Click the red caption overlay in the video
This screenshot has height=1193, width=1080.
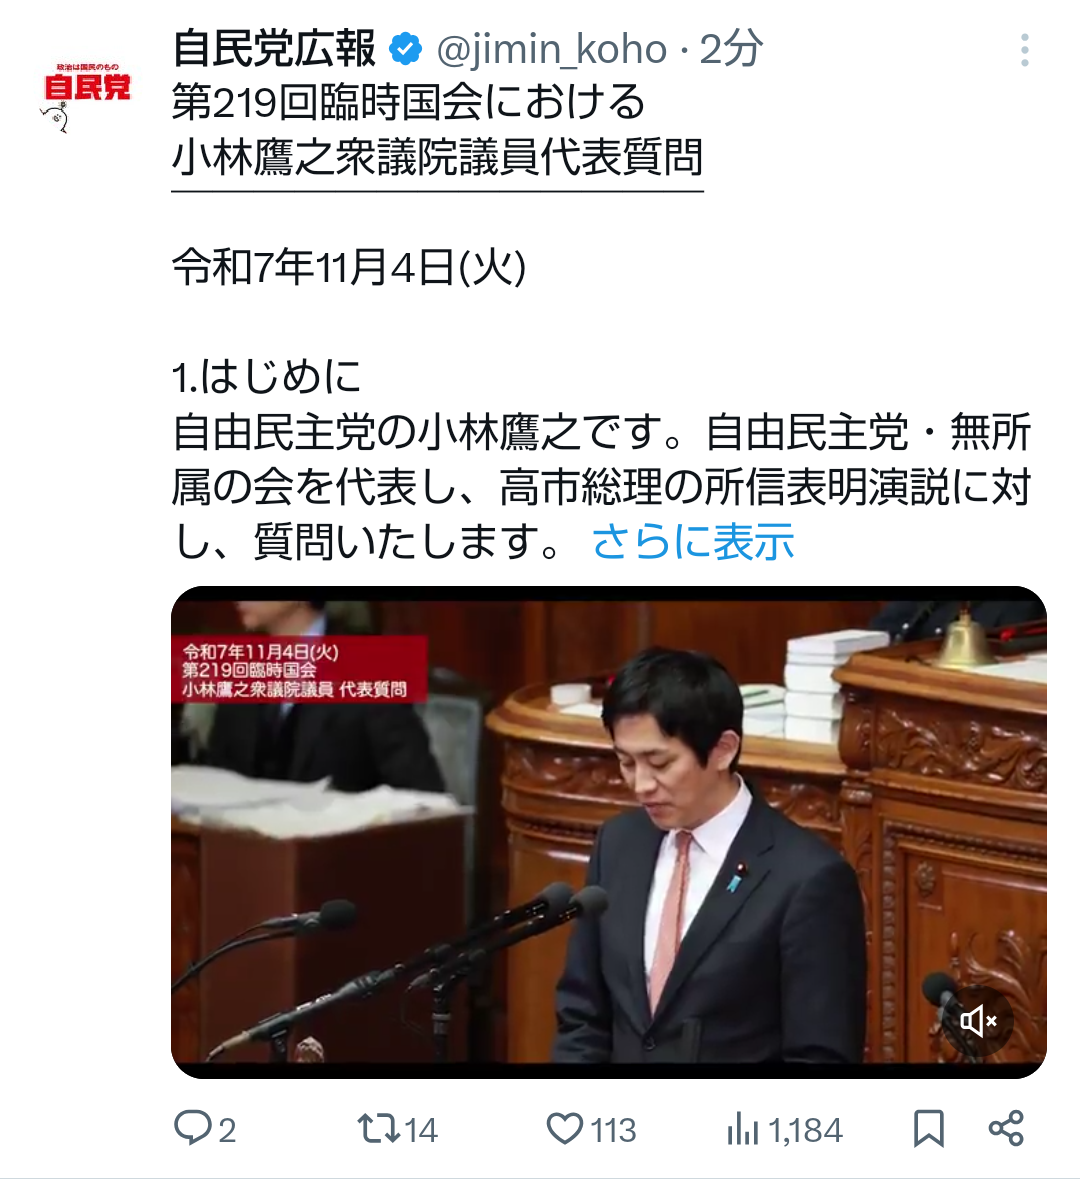[298, 670]
